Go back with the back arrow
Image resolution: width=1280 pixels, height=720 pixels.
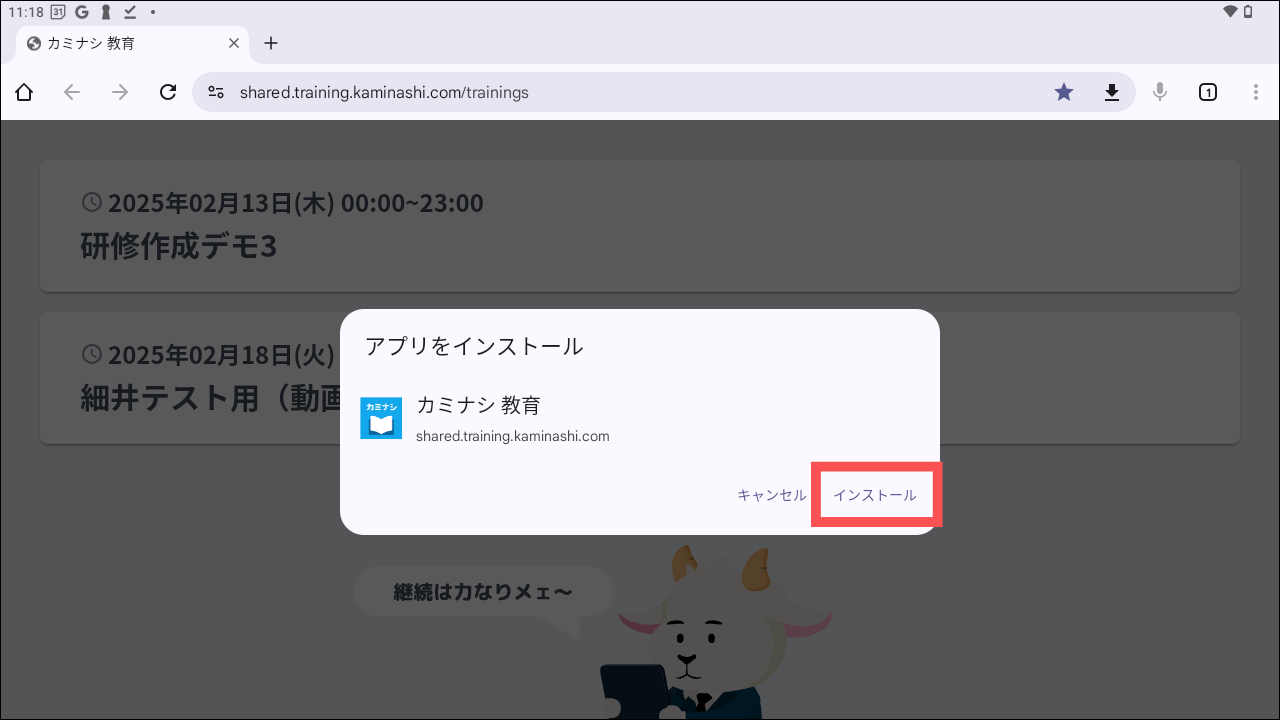click(72, 93)
